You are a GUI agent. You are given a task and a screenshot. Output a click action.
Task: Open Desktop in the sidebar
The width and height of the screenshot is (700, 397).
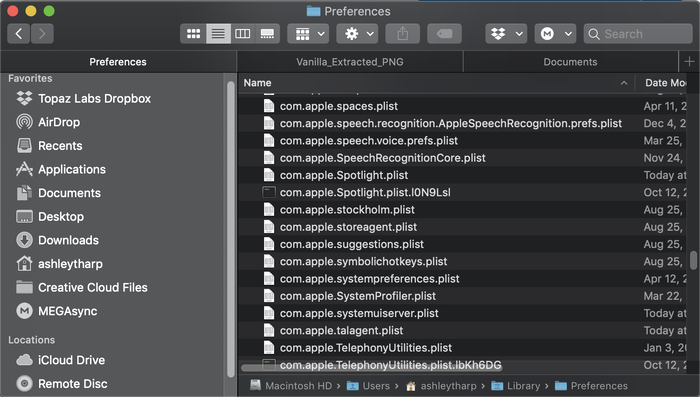point(61,217)
